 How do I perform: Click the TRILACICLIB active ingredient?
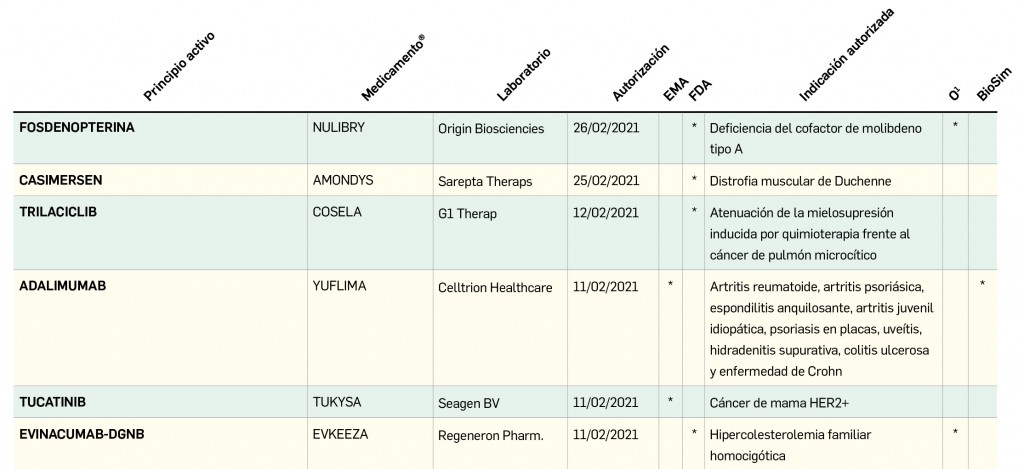pos(58,213)
